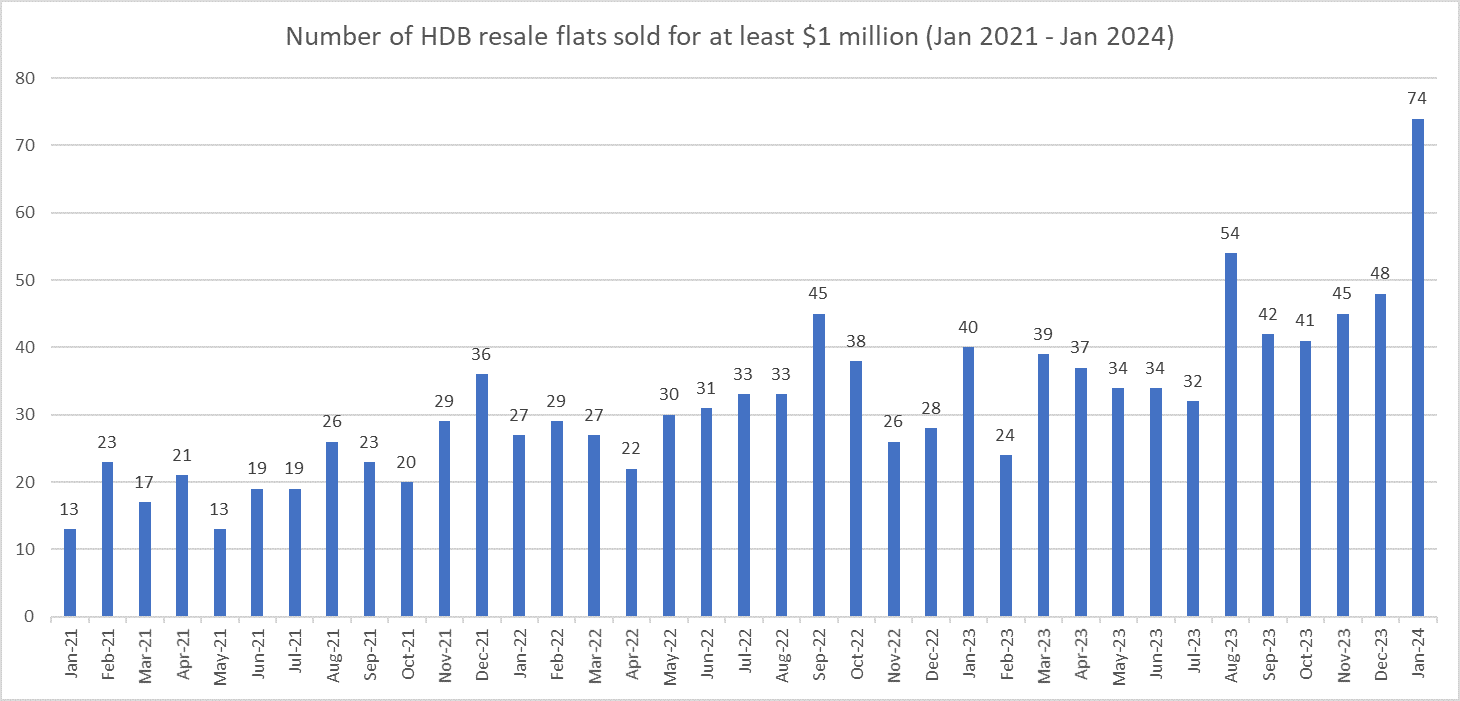Select the Jan-23 bar

(x=968, y=482)
